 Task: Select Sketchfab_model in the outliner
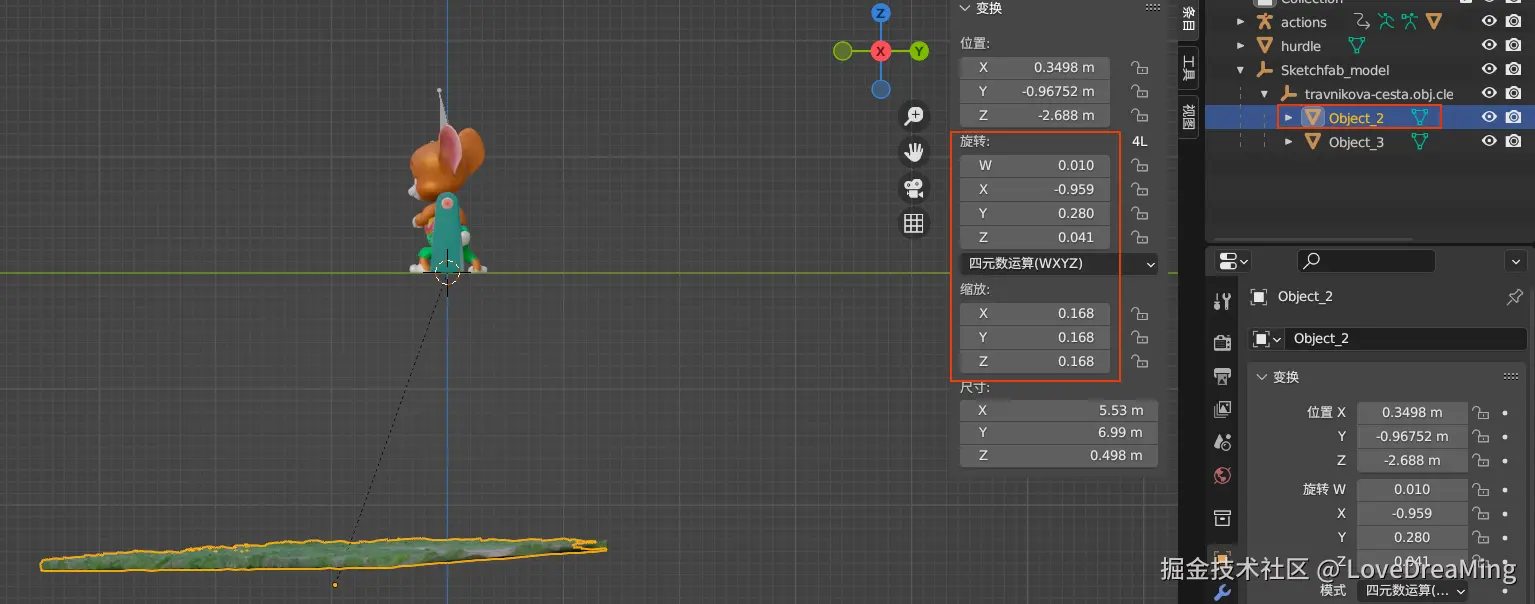tap(1335, 70)
